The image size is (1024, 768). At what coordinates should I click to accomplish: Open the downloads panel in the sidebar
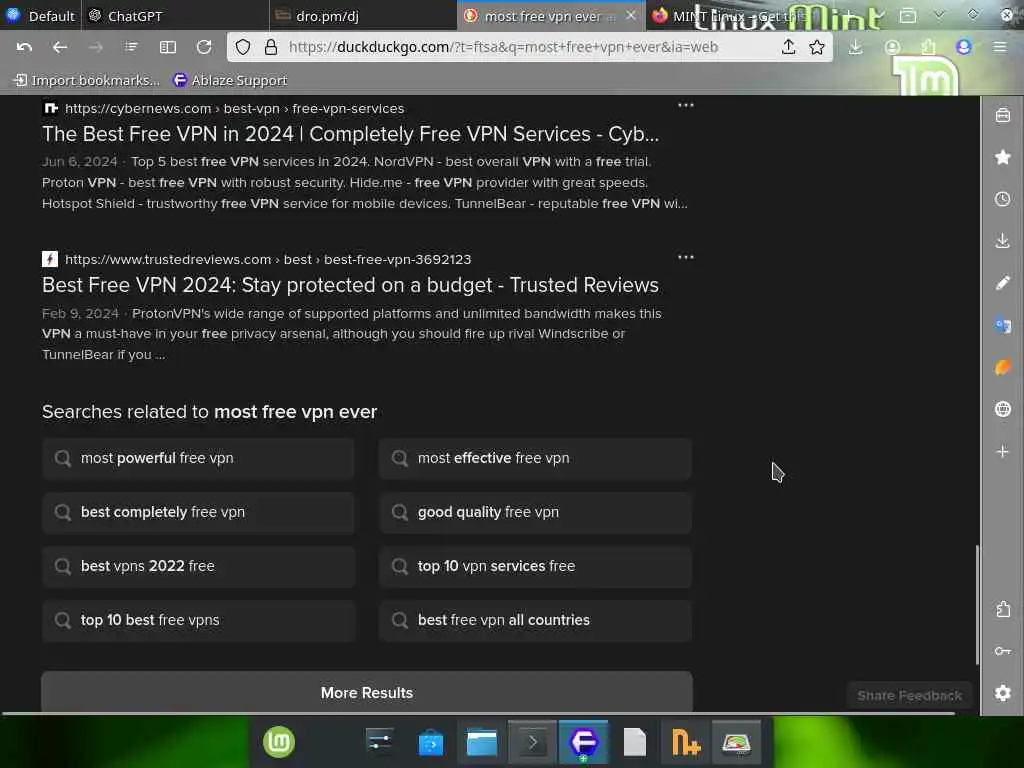click(1002, 241)
